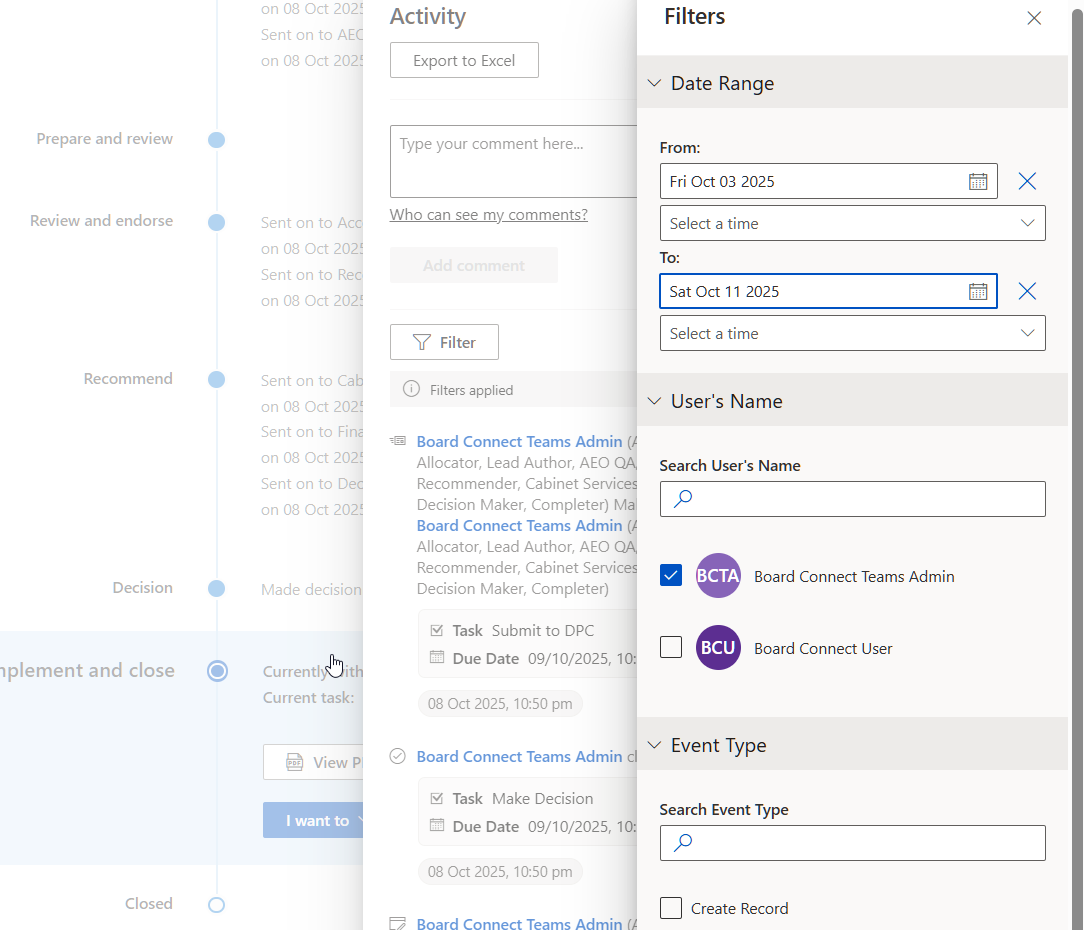This screenshot has width=1084, height=930.
Task: Open the Who can see my comments link
Action: click(488, 215)
